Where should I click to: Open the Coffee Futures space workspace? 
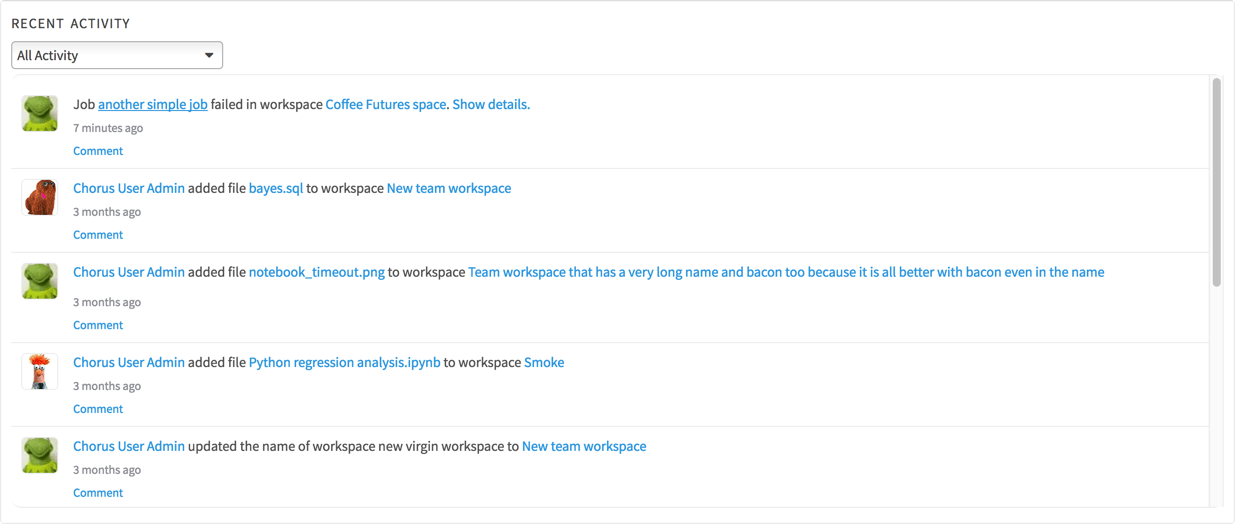[x=386, y=104]
